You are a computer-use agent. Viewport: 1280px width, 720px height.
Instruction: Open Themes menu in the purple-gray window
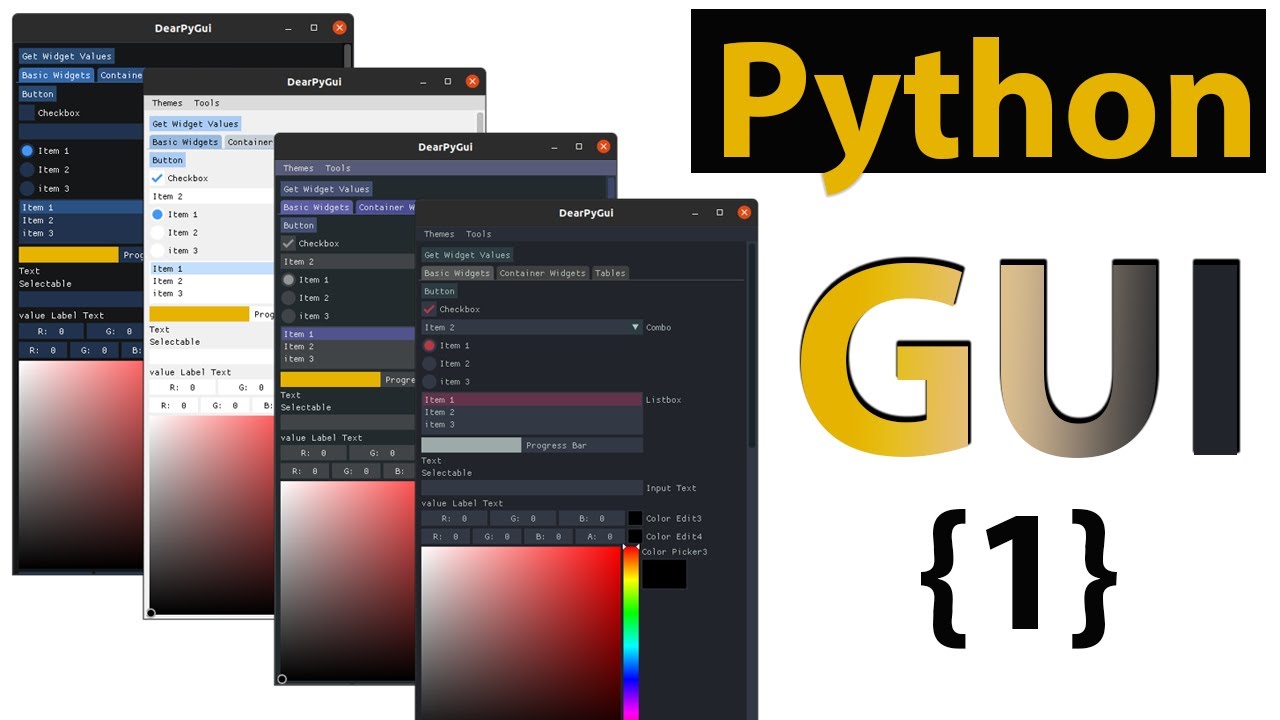pos(298,168)
